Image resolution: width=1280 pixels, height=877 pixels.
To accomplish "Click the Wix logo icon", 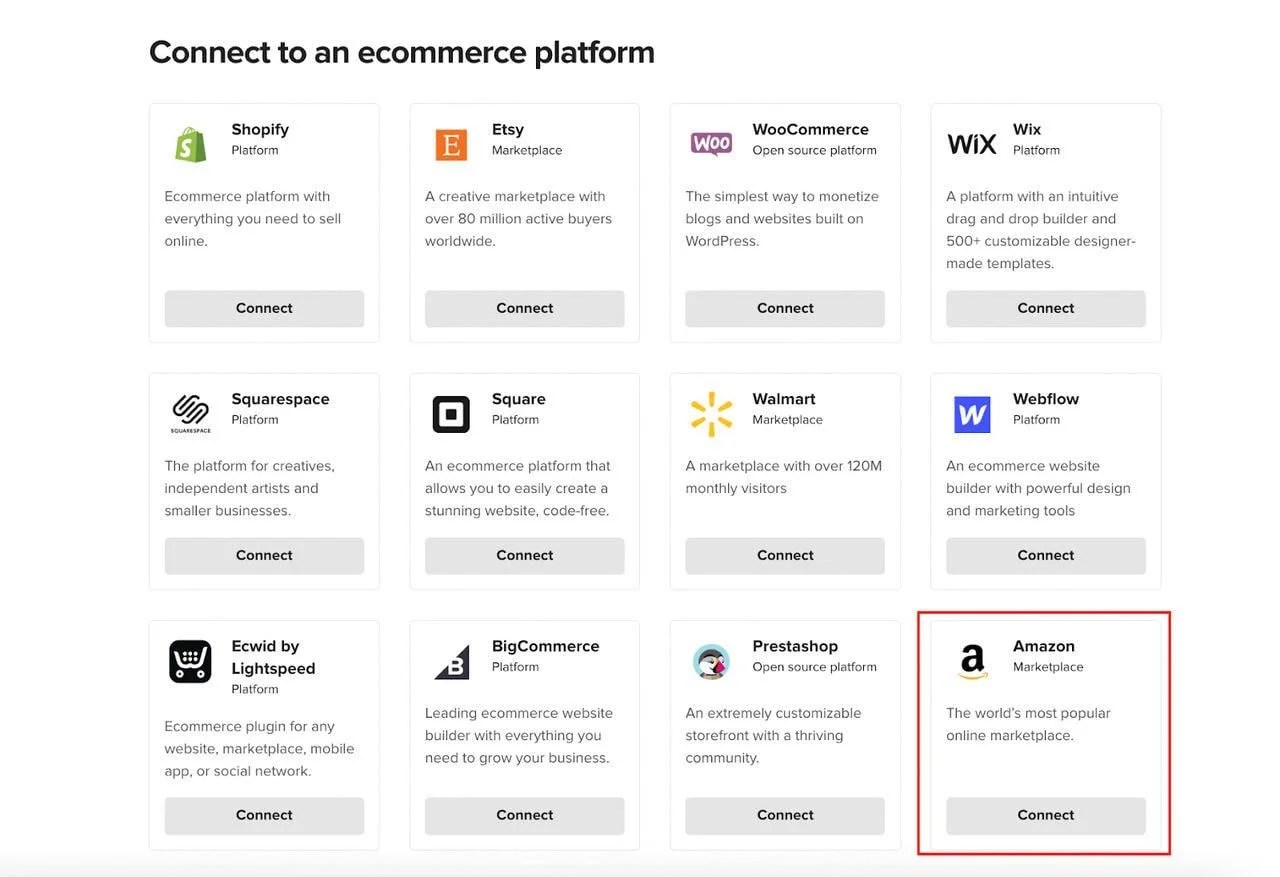I will tap(971, 144).
